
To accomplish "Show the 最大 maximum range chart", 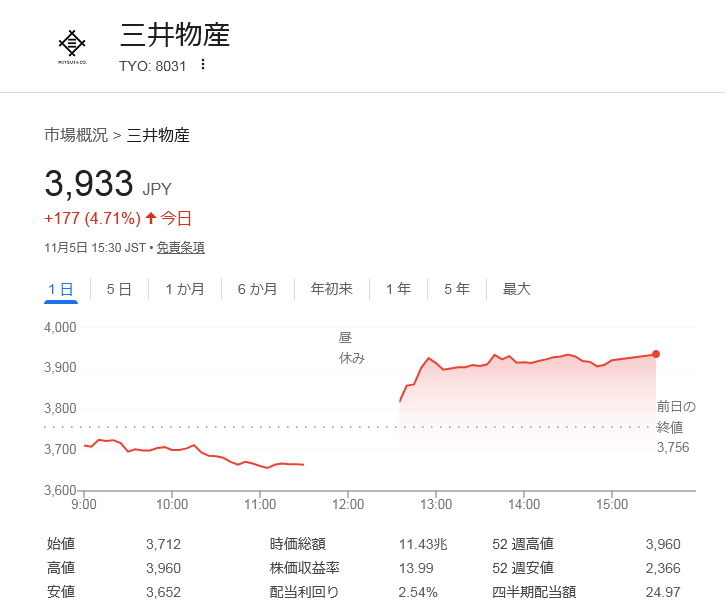I will [516, 289].
